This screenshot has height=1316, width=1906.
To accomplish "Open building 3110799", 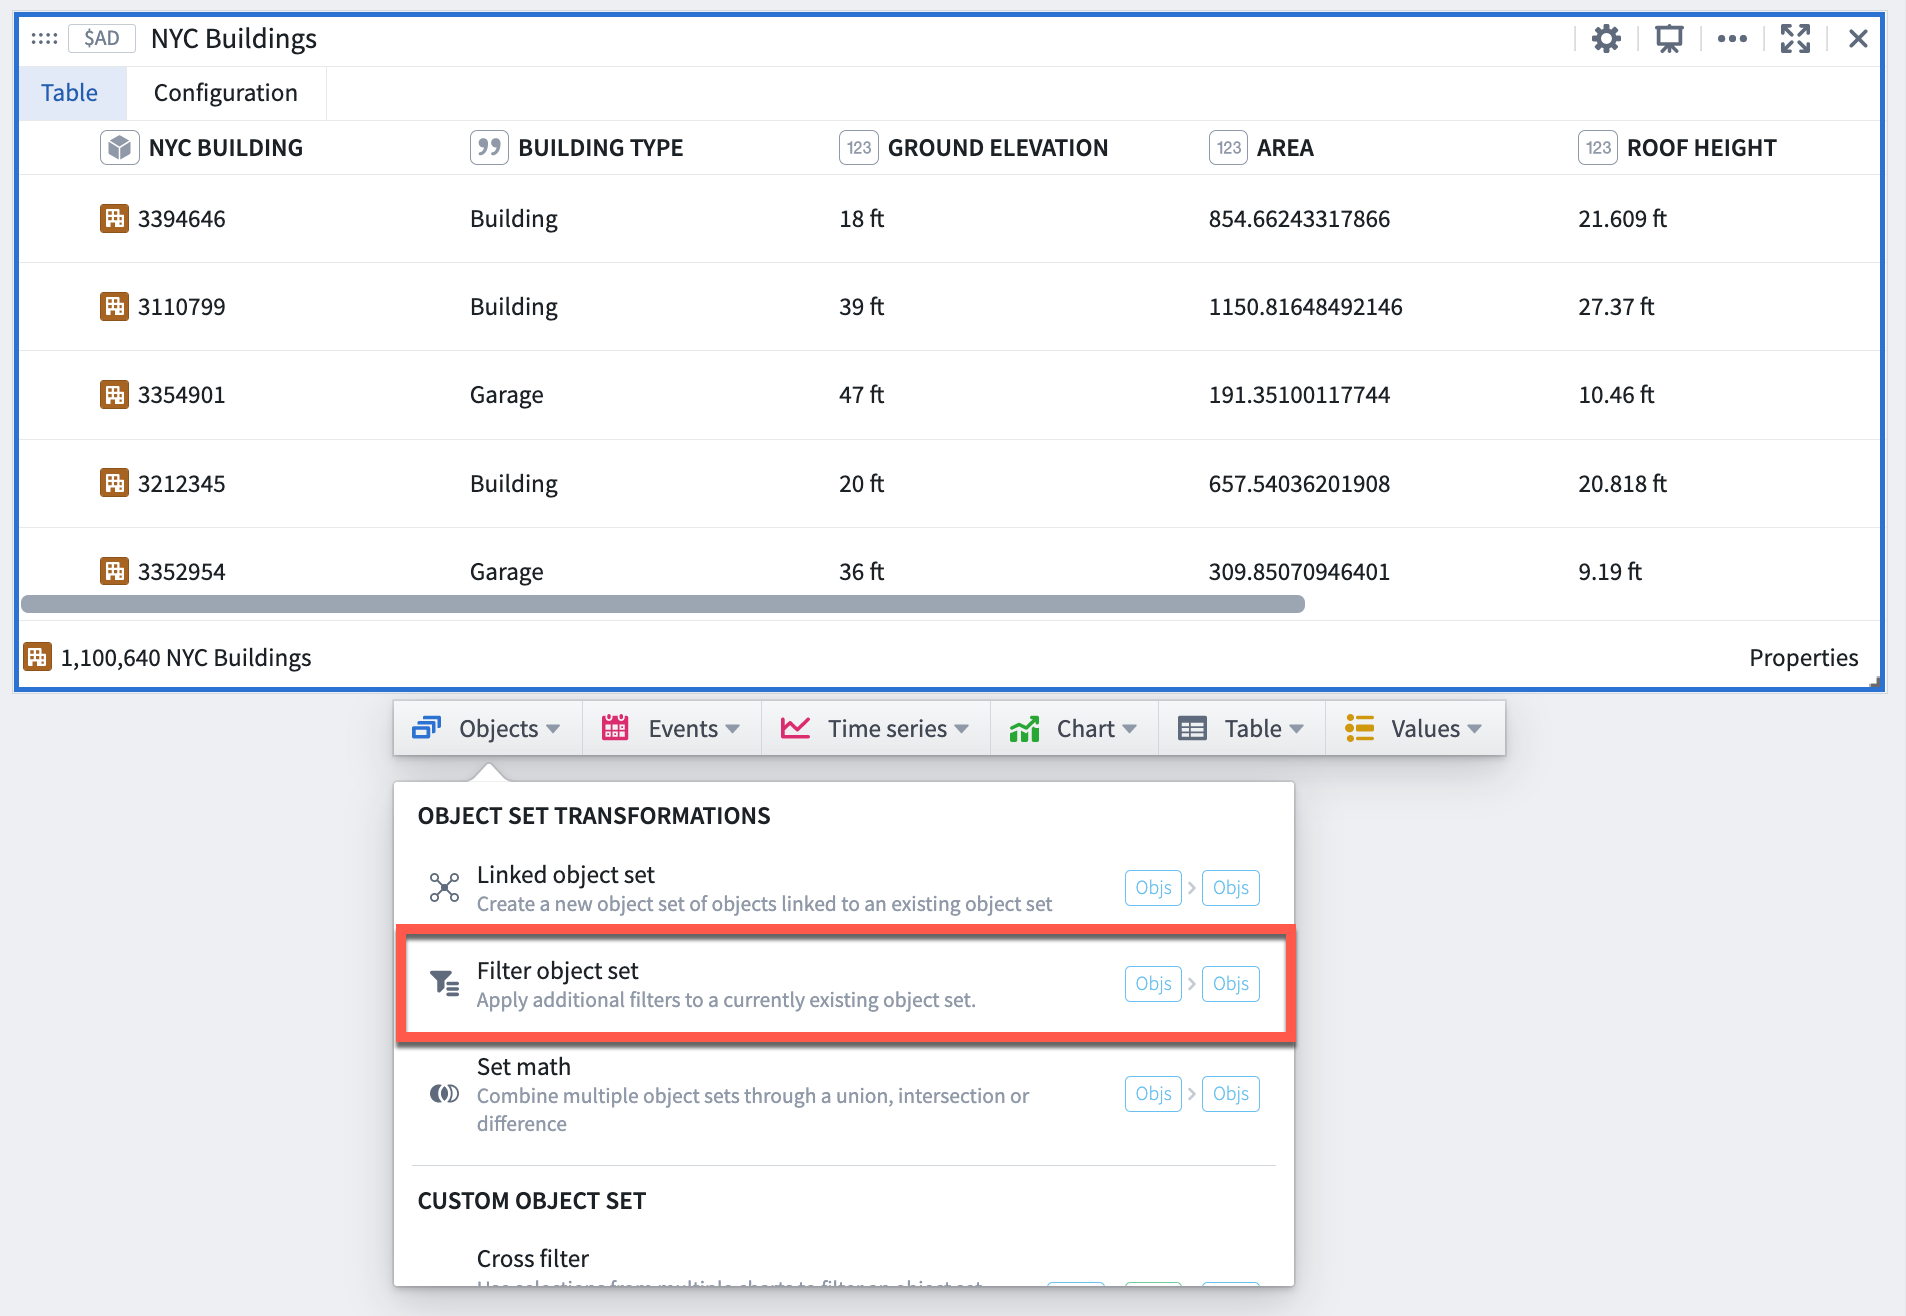I will pyautogui.click(x=181, y=307).
